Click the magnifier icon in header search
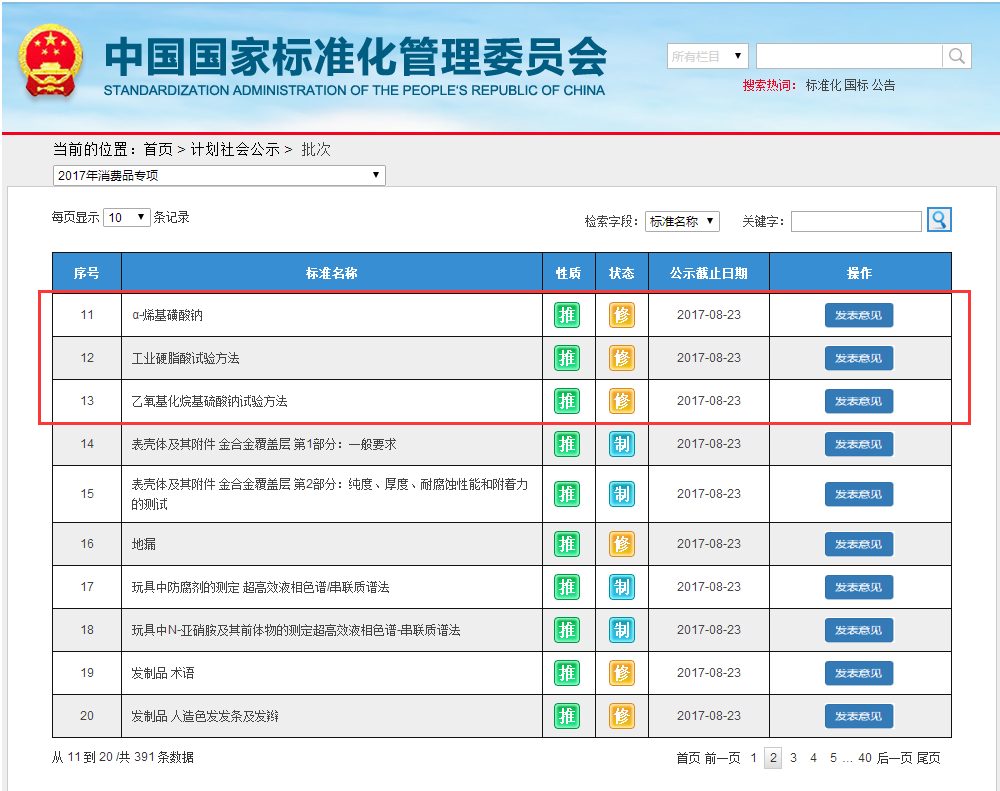Image resolution: width=1000 pixels, height=791 pixels. 957,56
